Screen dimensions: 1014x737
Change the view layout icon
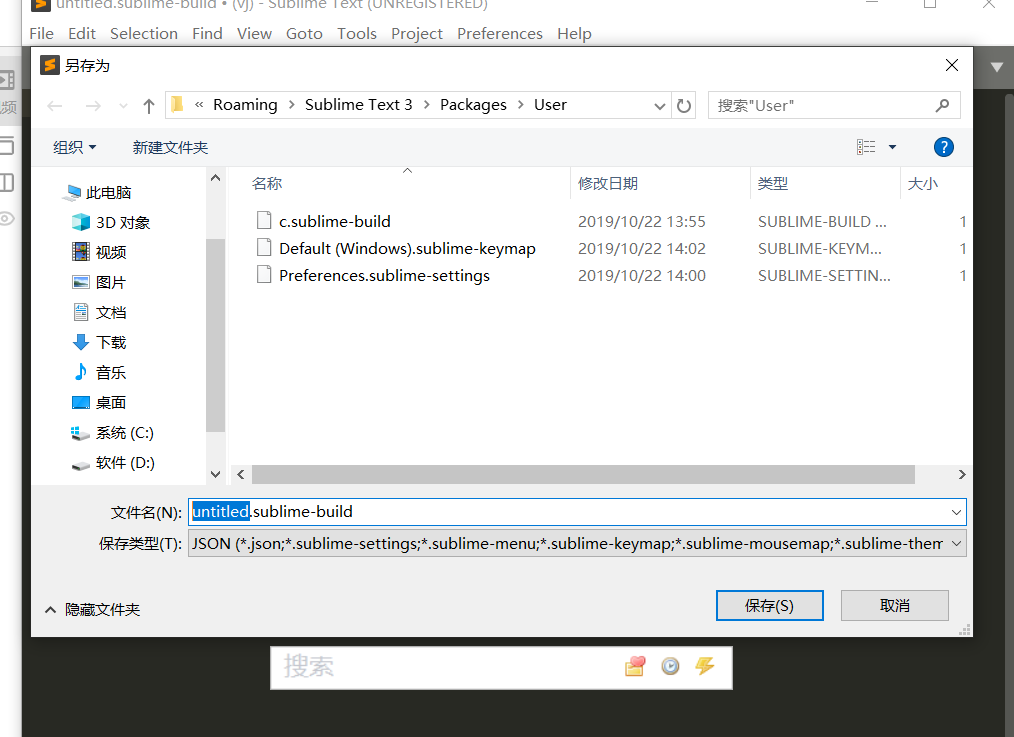866,147
